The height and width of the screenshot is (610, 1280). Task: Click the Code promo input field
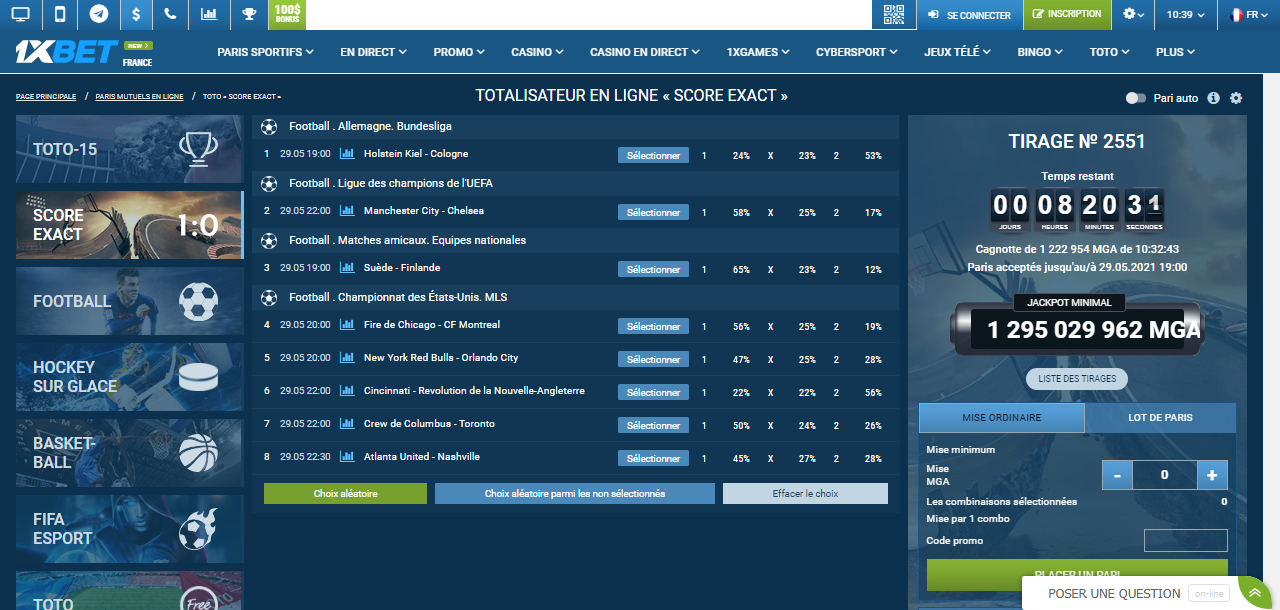[1186, 541]
